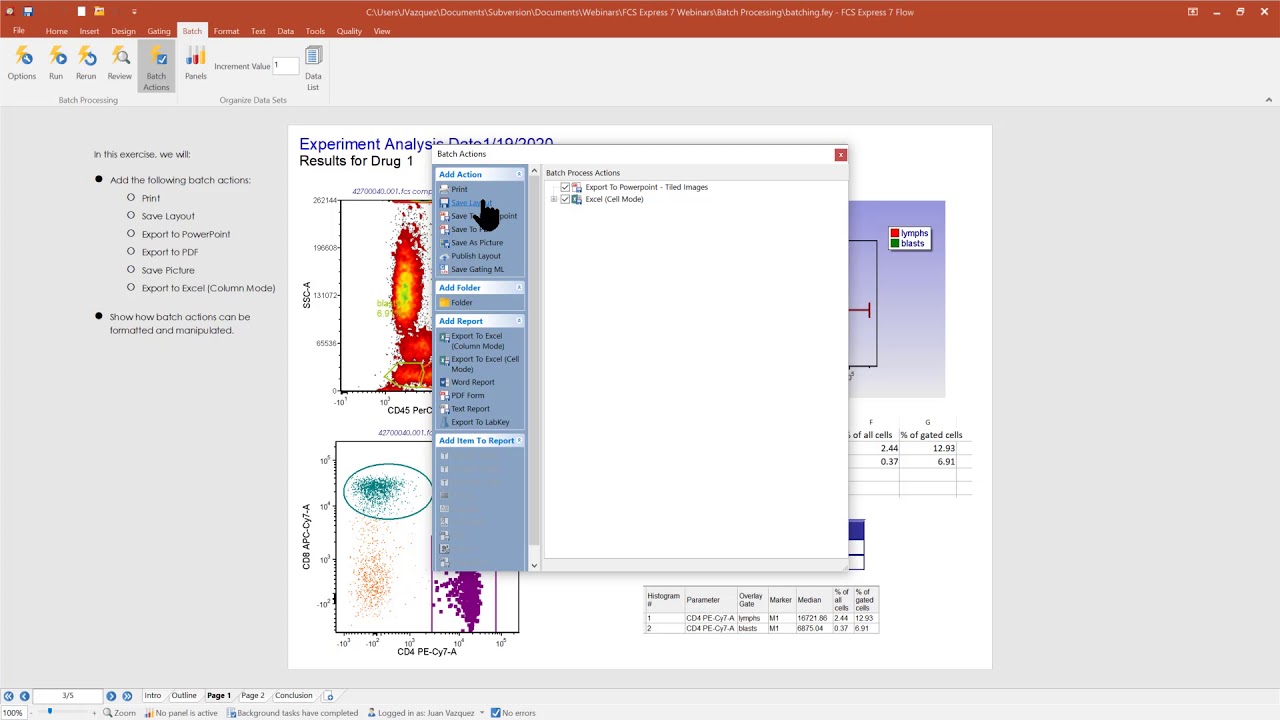Open the Page 2 layout tab
Image resolution: width=1280 pixels, height=720 pixels.
click(x=253, y=696)
